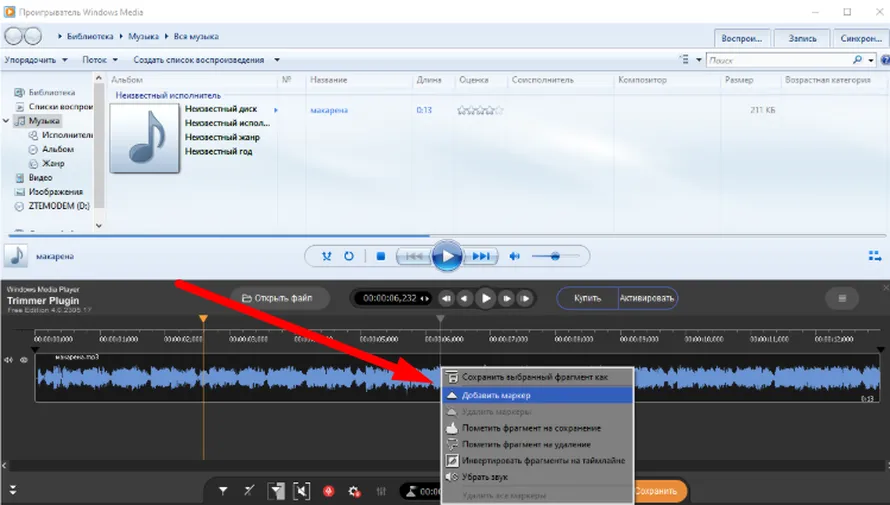Click Создать список воспроизведения button

point(199,60)
